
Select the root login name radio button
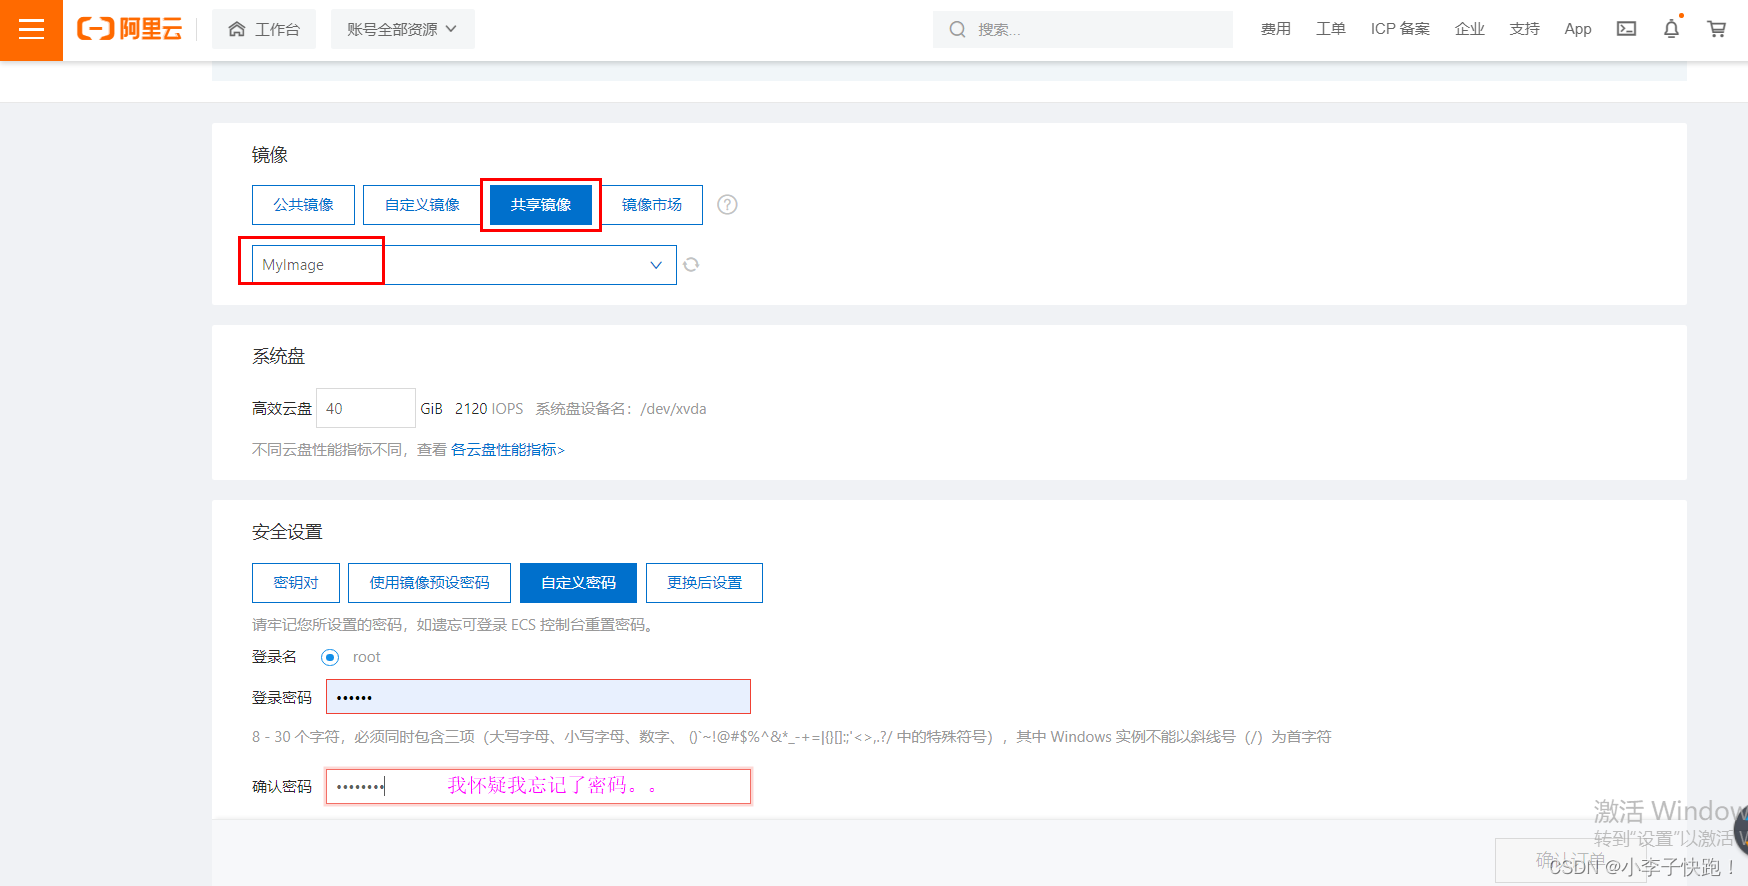pyautogui.click(x=330, y=657)
